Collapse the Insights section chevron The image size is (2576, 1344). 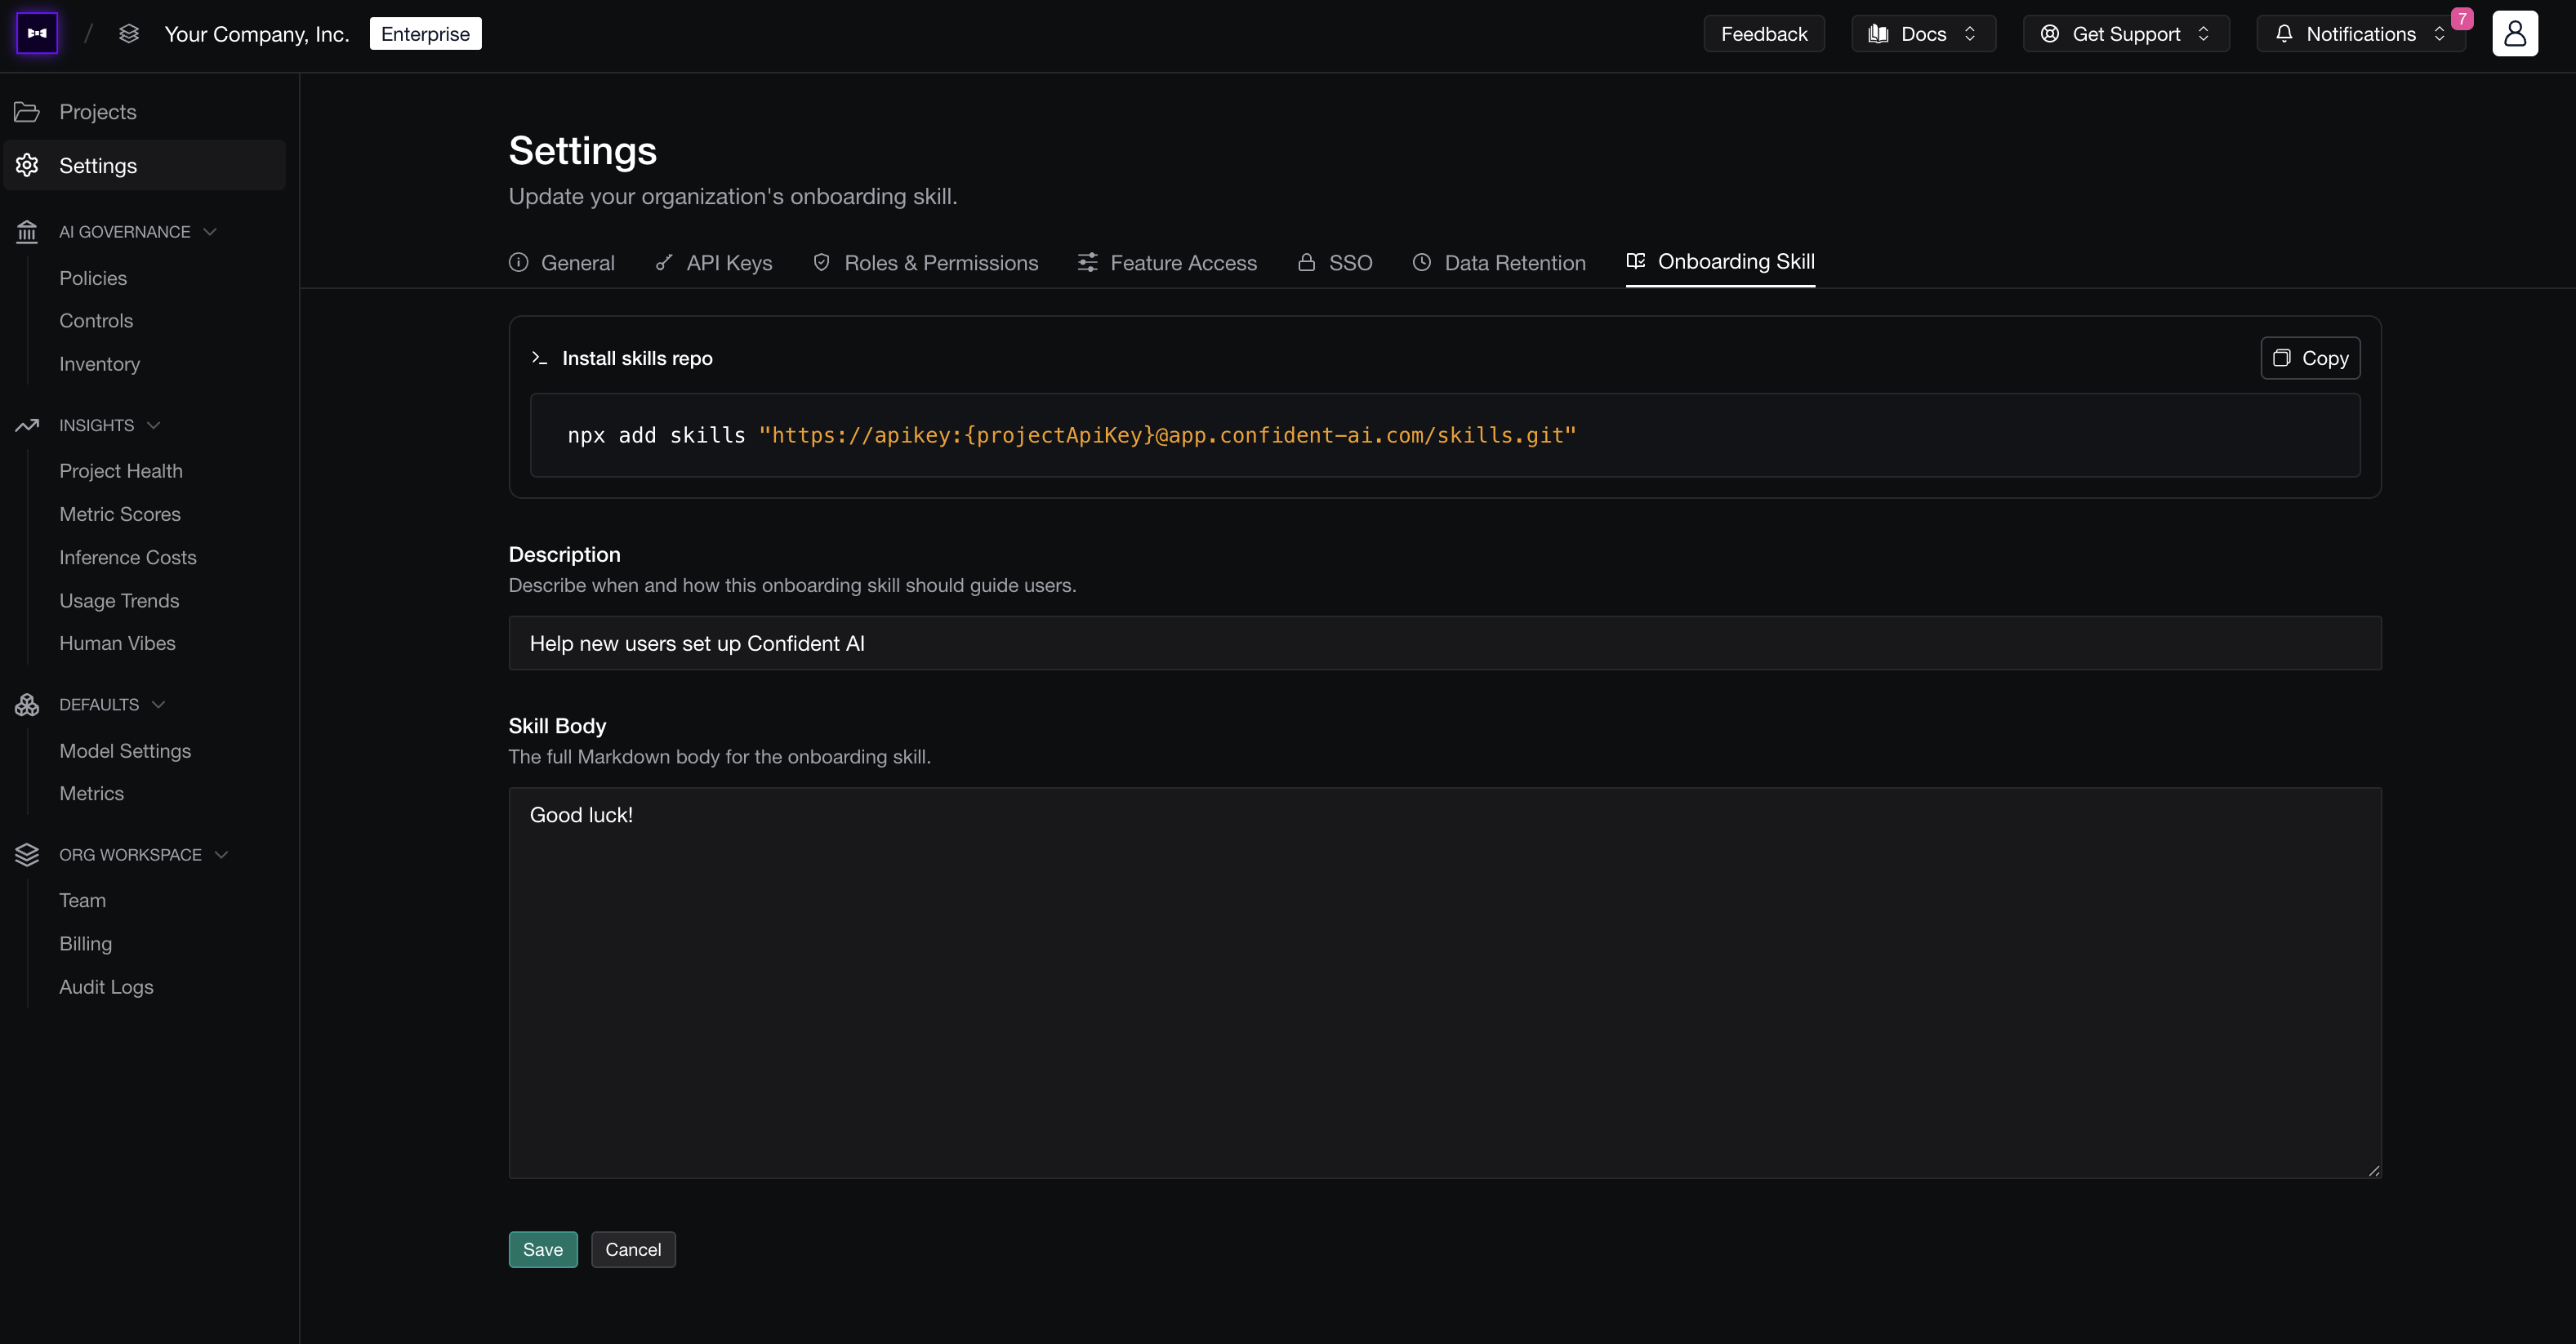(153, 425)
